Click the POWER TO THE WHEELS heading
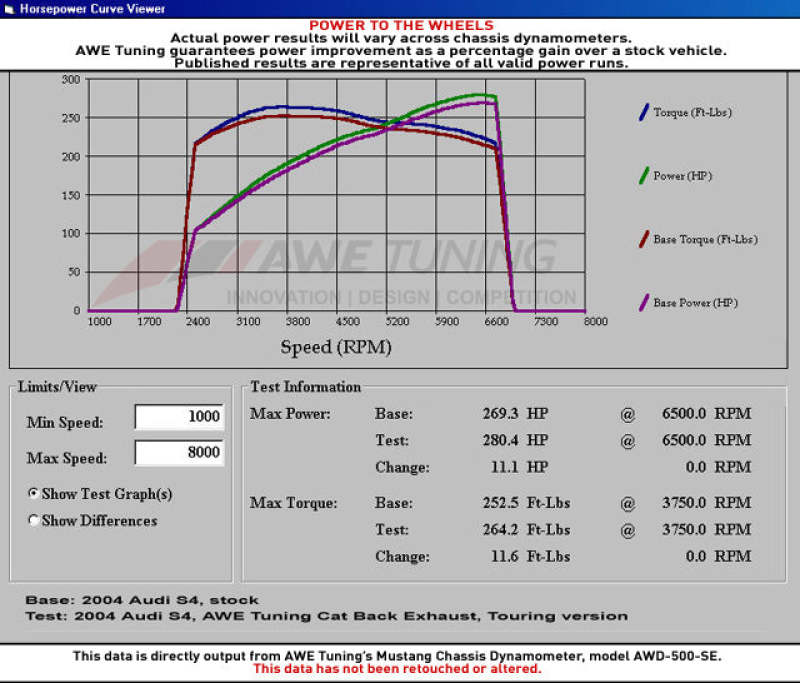 400,24
